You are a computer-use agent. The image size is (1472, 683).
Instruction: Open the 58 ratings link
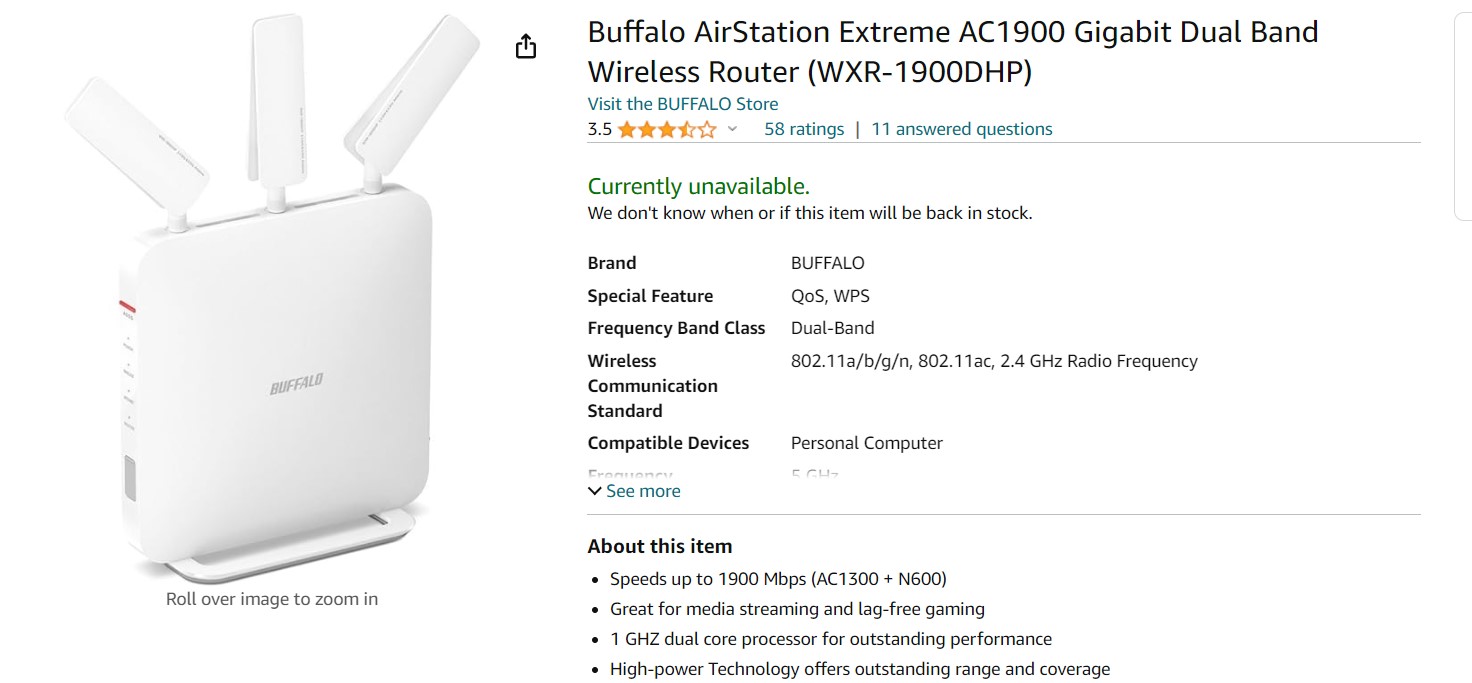coord(804,129)
